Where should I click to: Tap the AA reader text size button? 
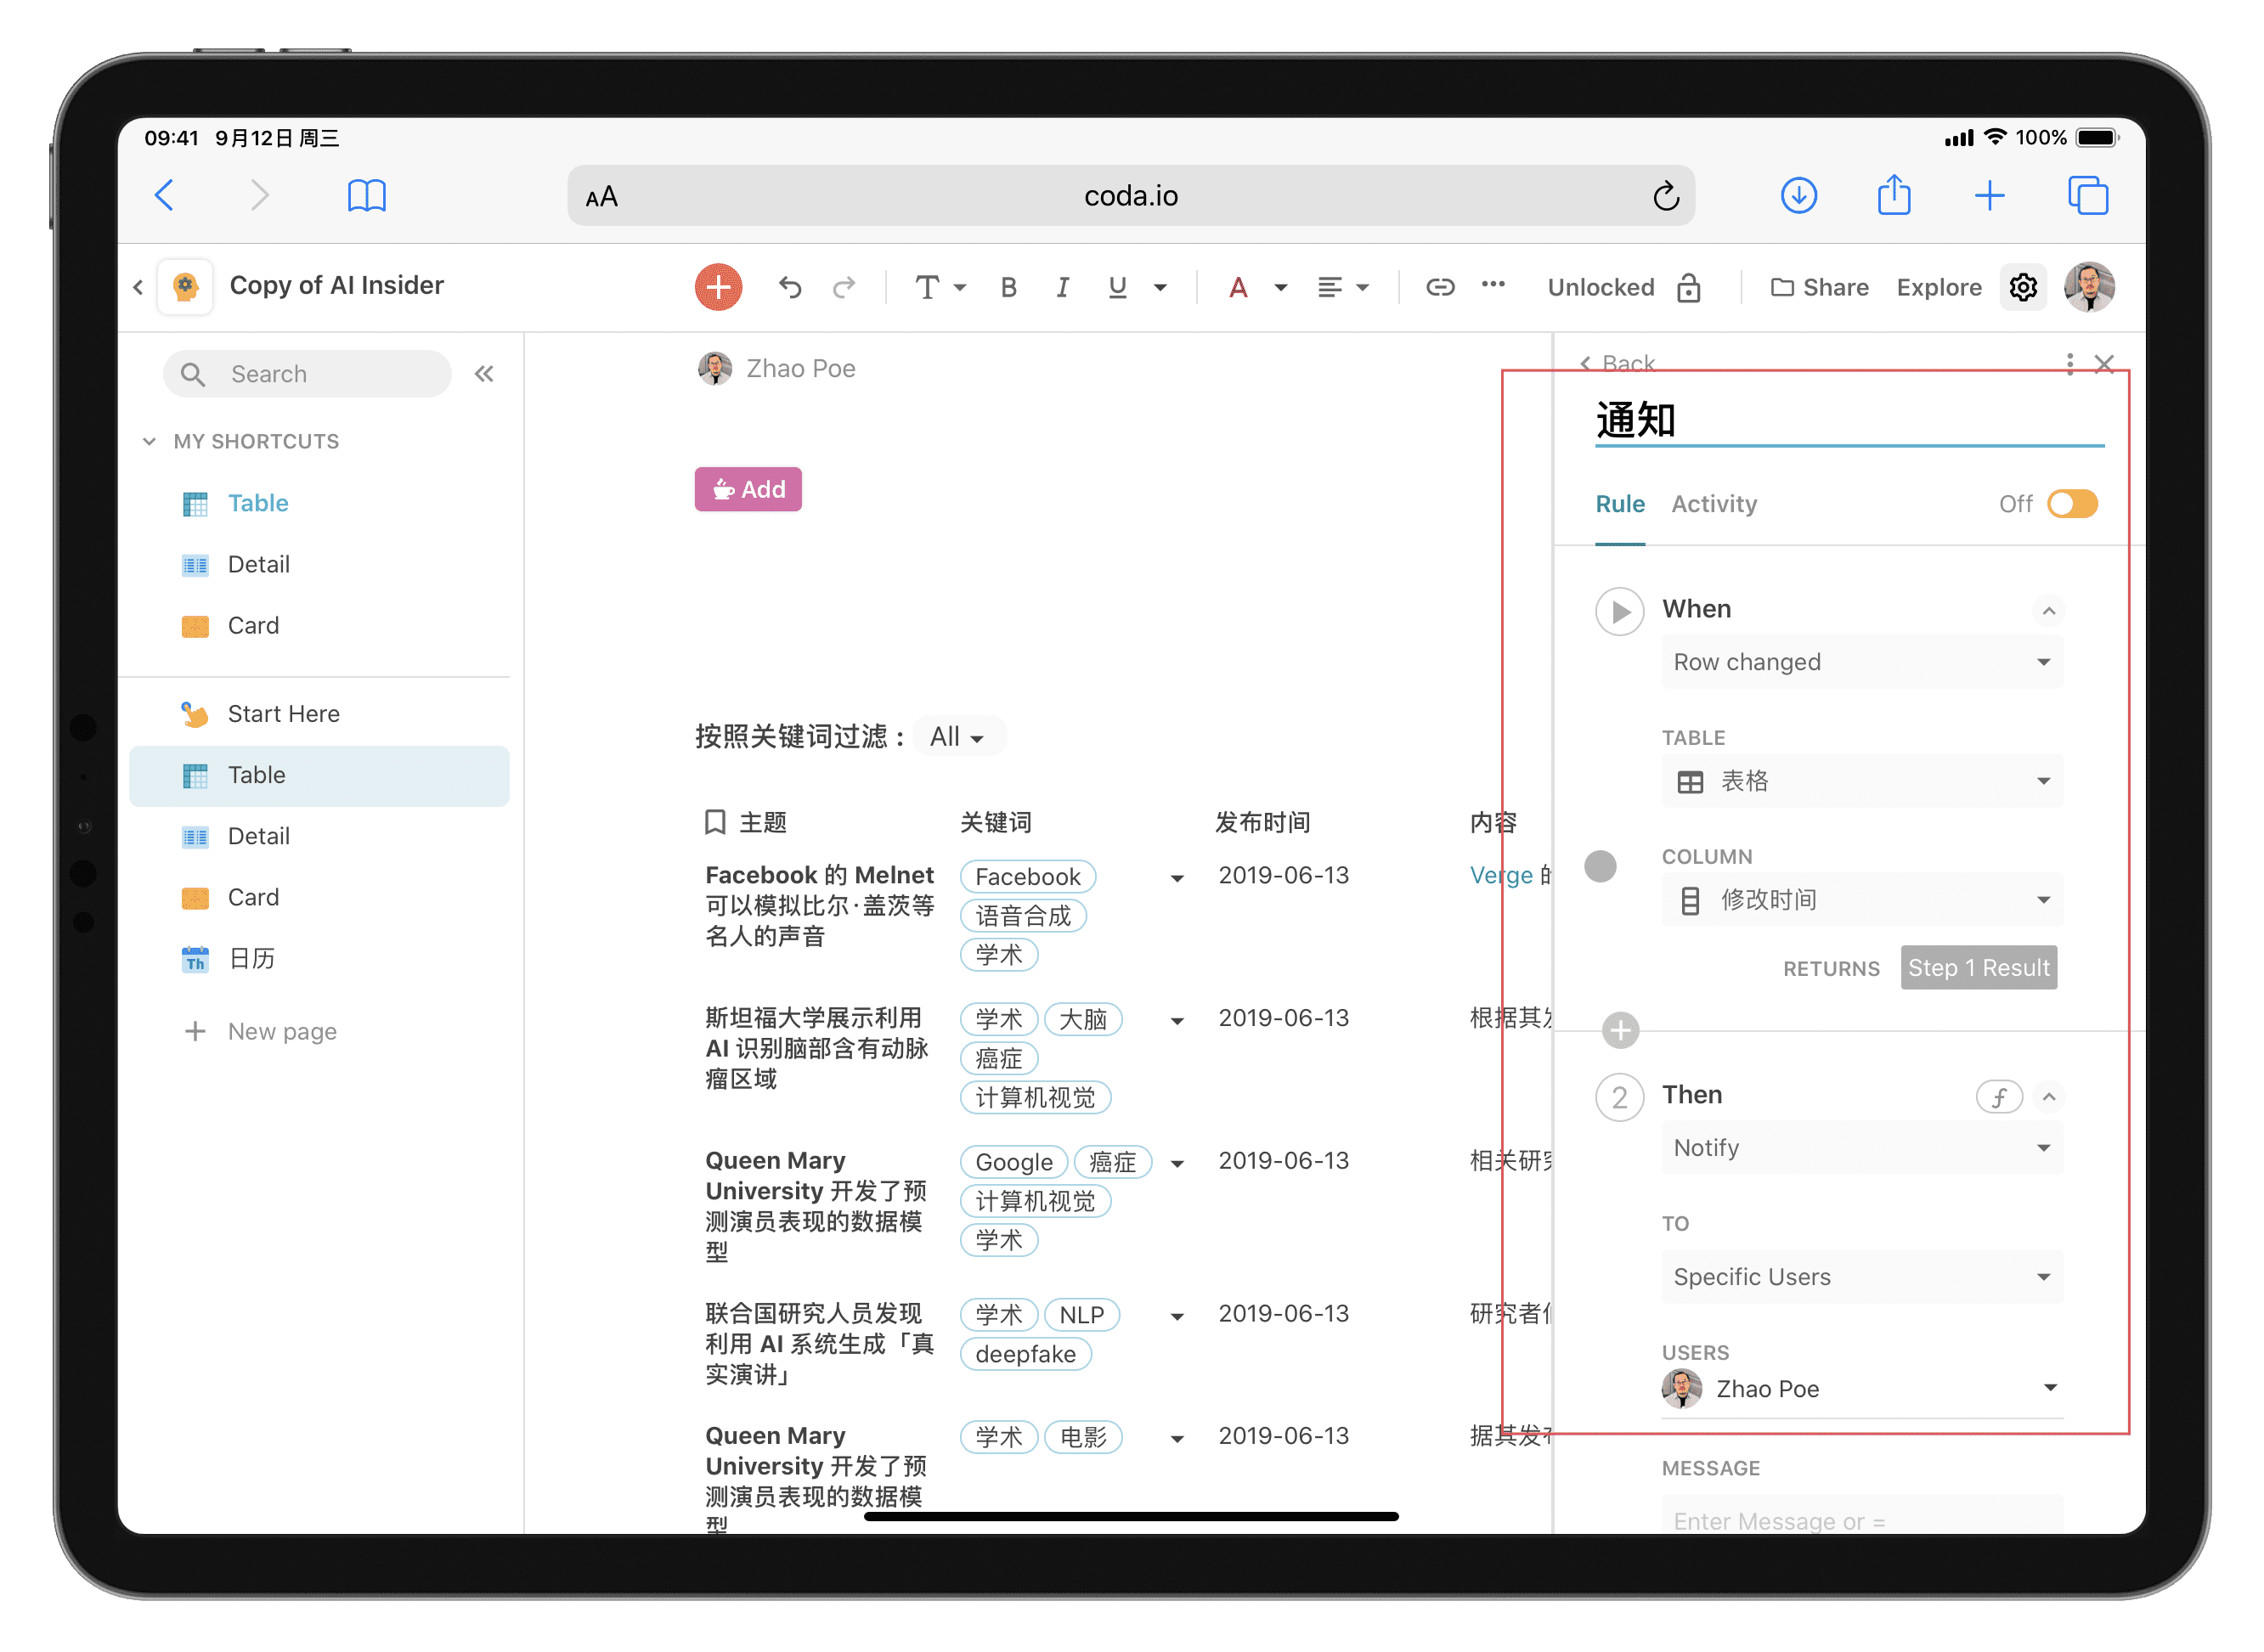click(601, 197)
